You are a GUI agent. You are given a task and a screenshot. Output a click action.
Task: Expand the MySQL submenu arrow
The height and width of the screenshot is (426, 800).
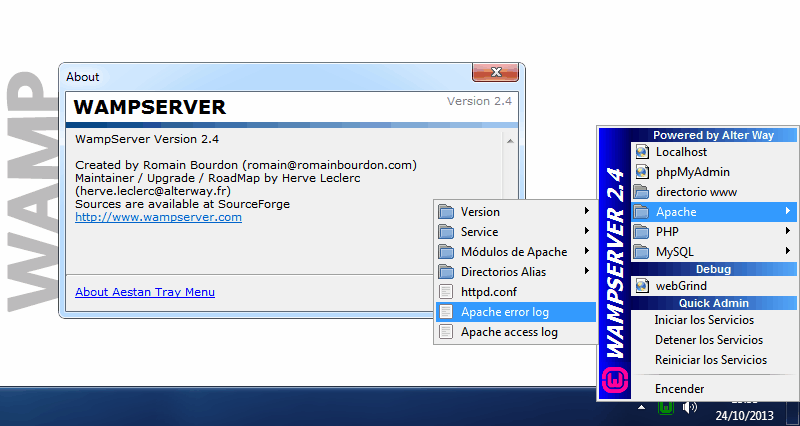tap(789, 251)
